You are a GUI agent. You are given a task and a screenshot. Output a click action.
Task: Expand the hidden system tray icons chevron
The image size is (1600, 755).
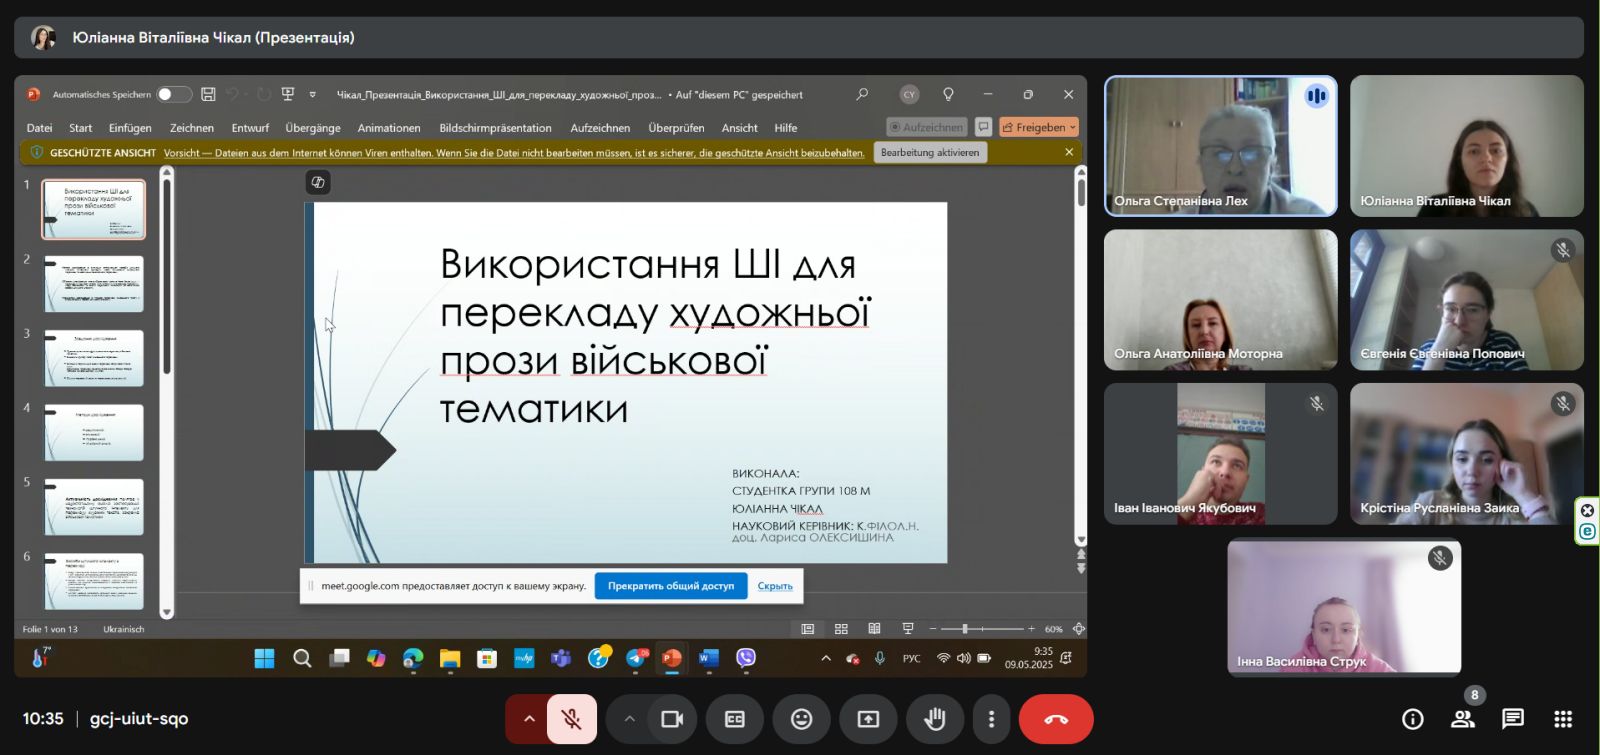coord(826,658)
